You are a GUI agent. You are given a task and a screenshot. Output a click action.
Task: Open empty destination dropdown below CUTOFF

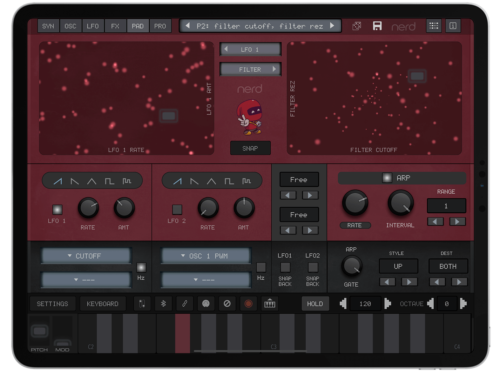pyautogui.click(x=86, y=279)
